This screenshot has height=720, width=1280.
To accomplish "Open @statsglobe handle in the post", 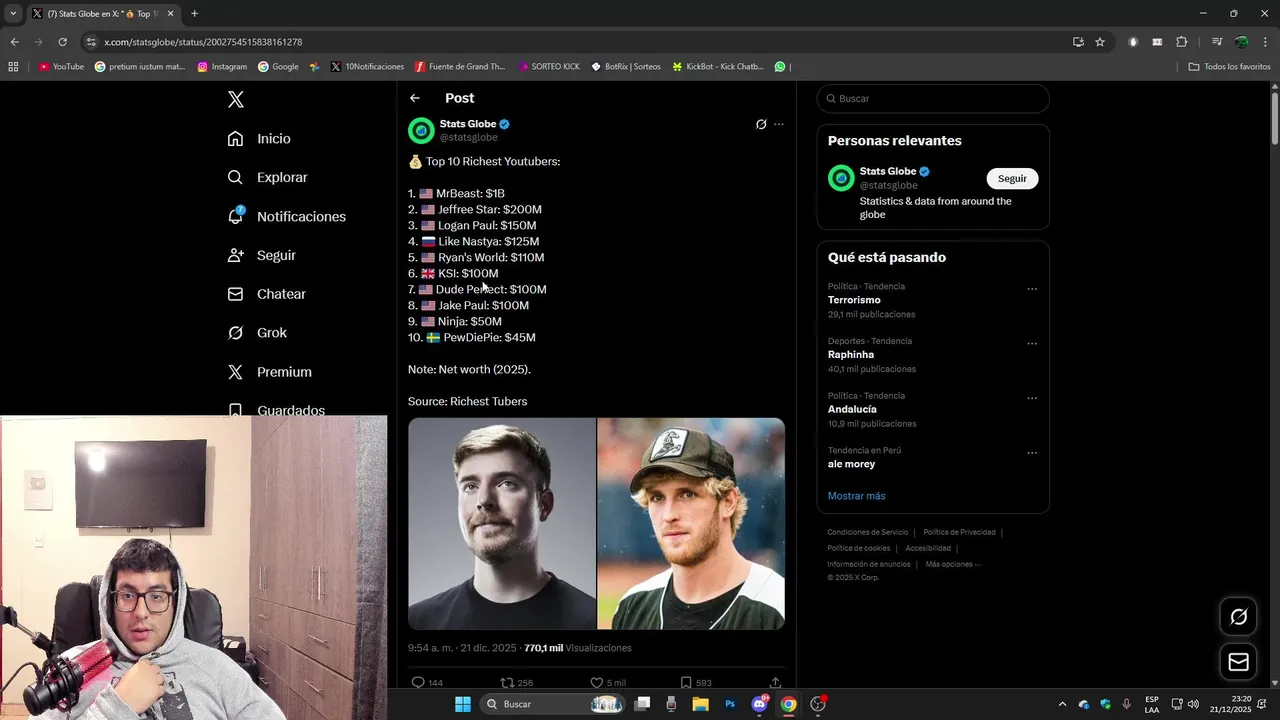I will (x=469, y=138).
